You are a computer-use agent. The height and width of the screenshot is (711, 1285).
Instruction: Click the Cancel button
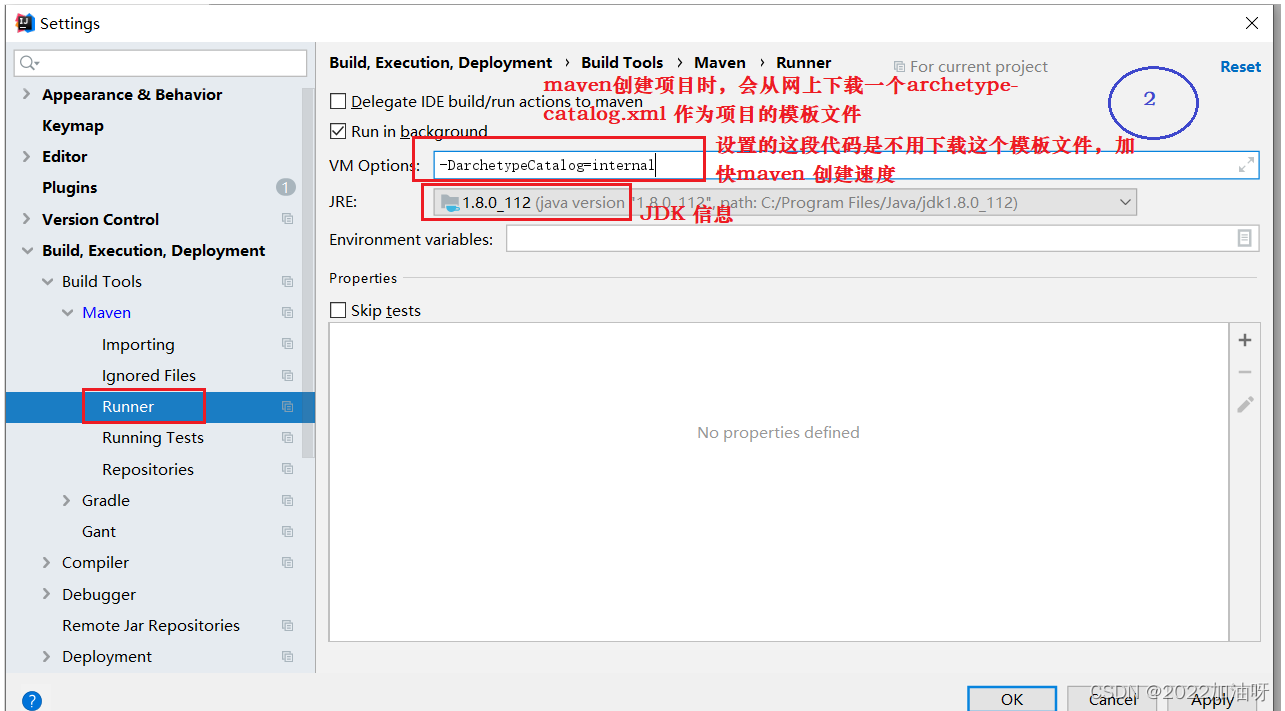pyautogui.click(x=1113, y=699)
